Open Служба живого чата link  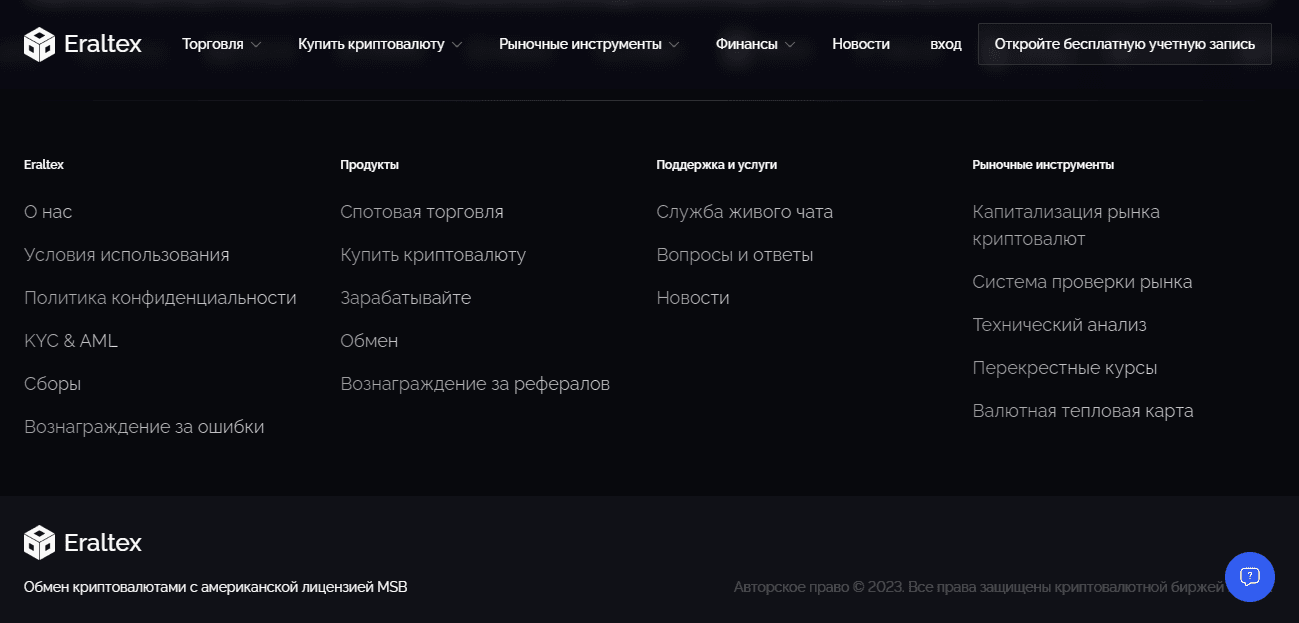tap(744, 212)
